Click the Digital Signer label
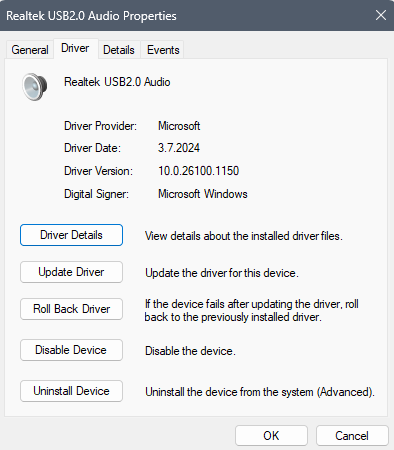 click(x=96, y=194)
